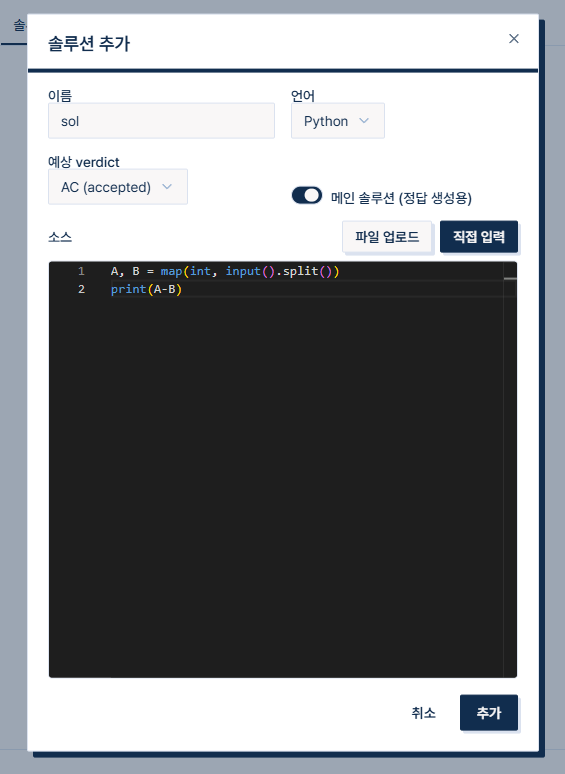Expand the 예상 verdict dropdown
The width and height of the screenshot is (565, 774).
click(118, 187)
